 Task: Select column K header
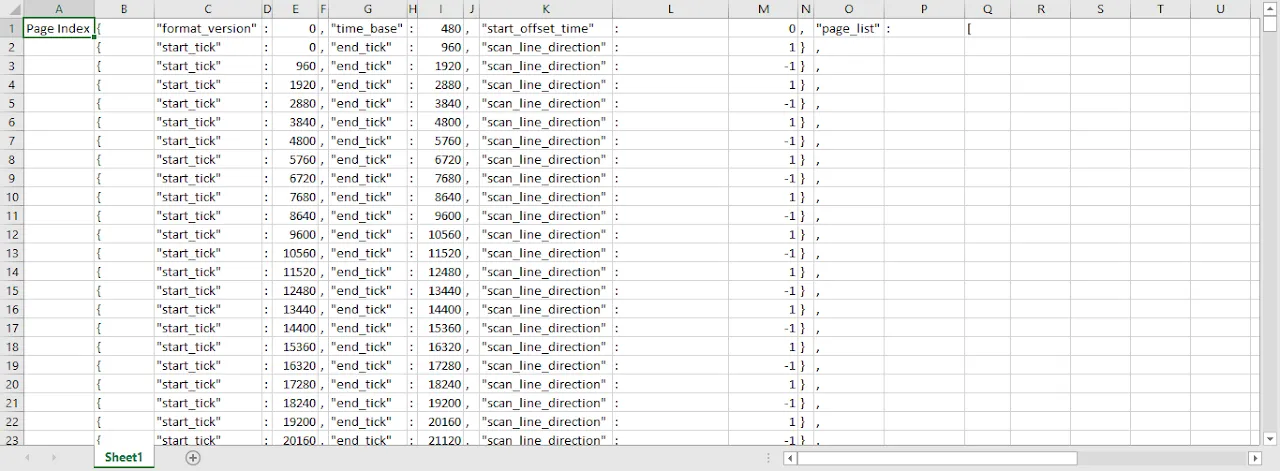click(546, 9)
